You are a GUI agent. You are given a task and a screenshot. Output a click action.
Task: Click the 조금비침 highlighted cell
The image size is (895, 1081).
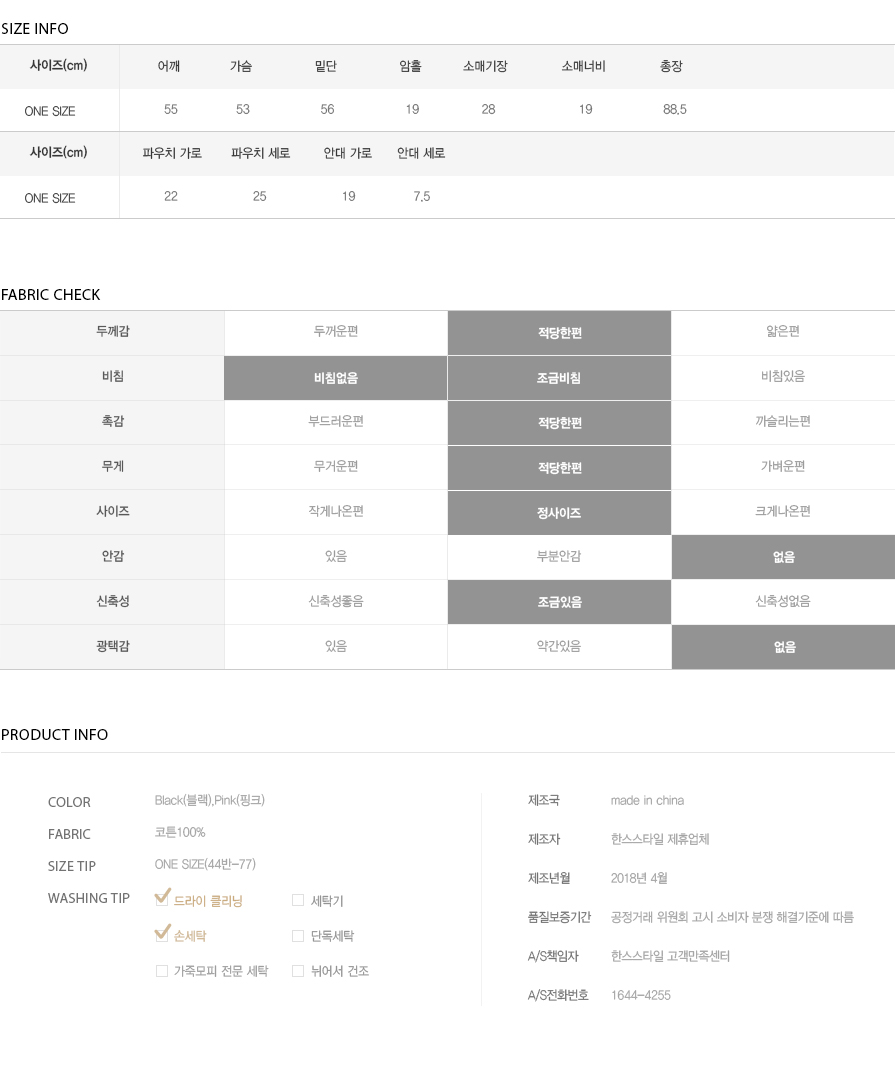click(x=559, y=378)
